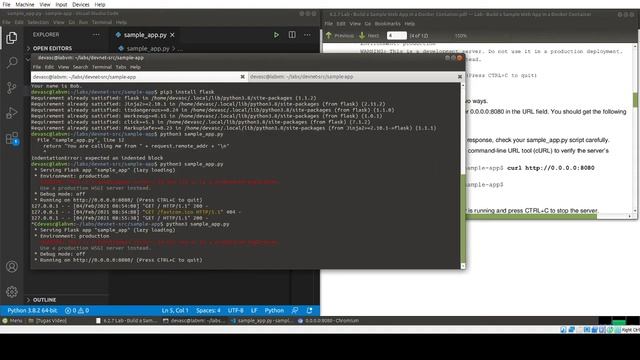Image resolution: width=640 pixels, height=360 pixels.
Task: Open the Search icon in VS Code activity bar
Action: tap(12, 63)
